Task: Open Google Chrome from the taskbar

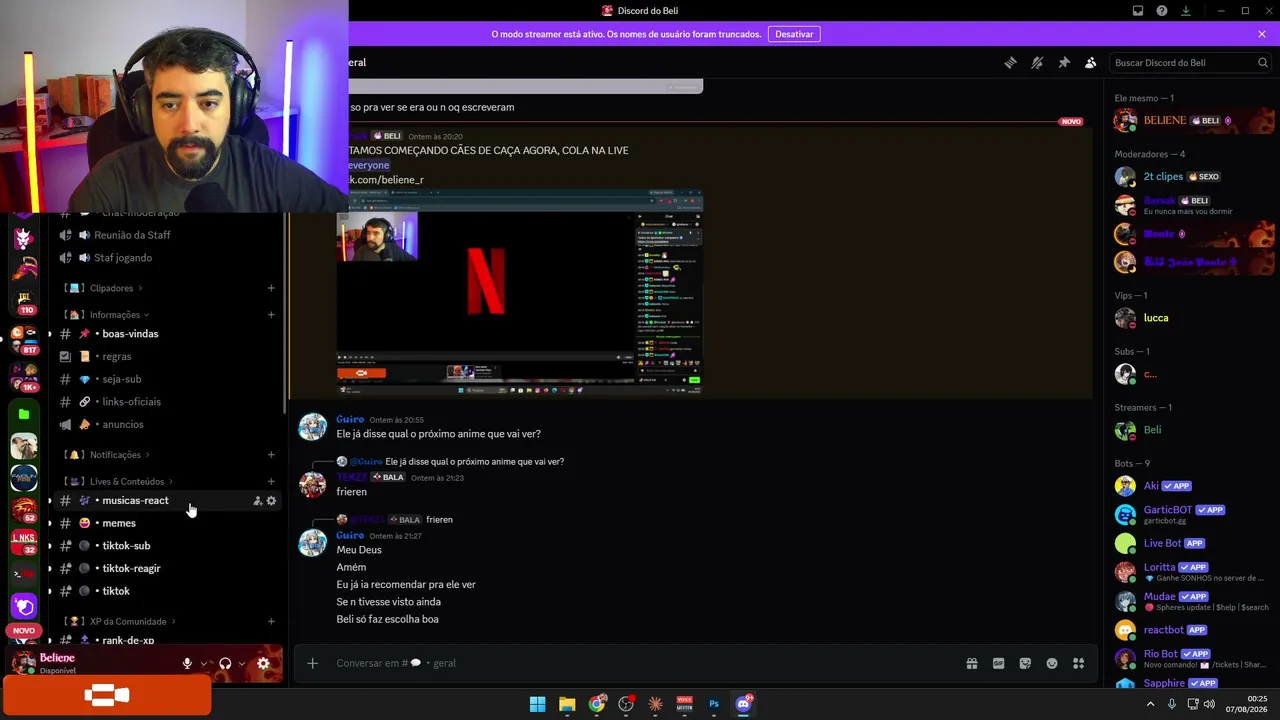Action: (x=597, y=704)
